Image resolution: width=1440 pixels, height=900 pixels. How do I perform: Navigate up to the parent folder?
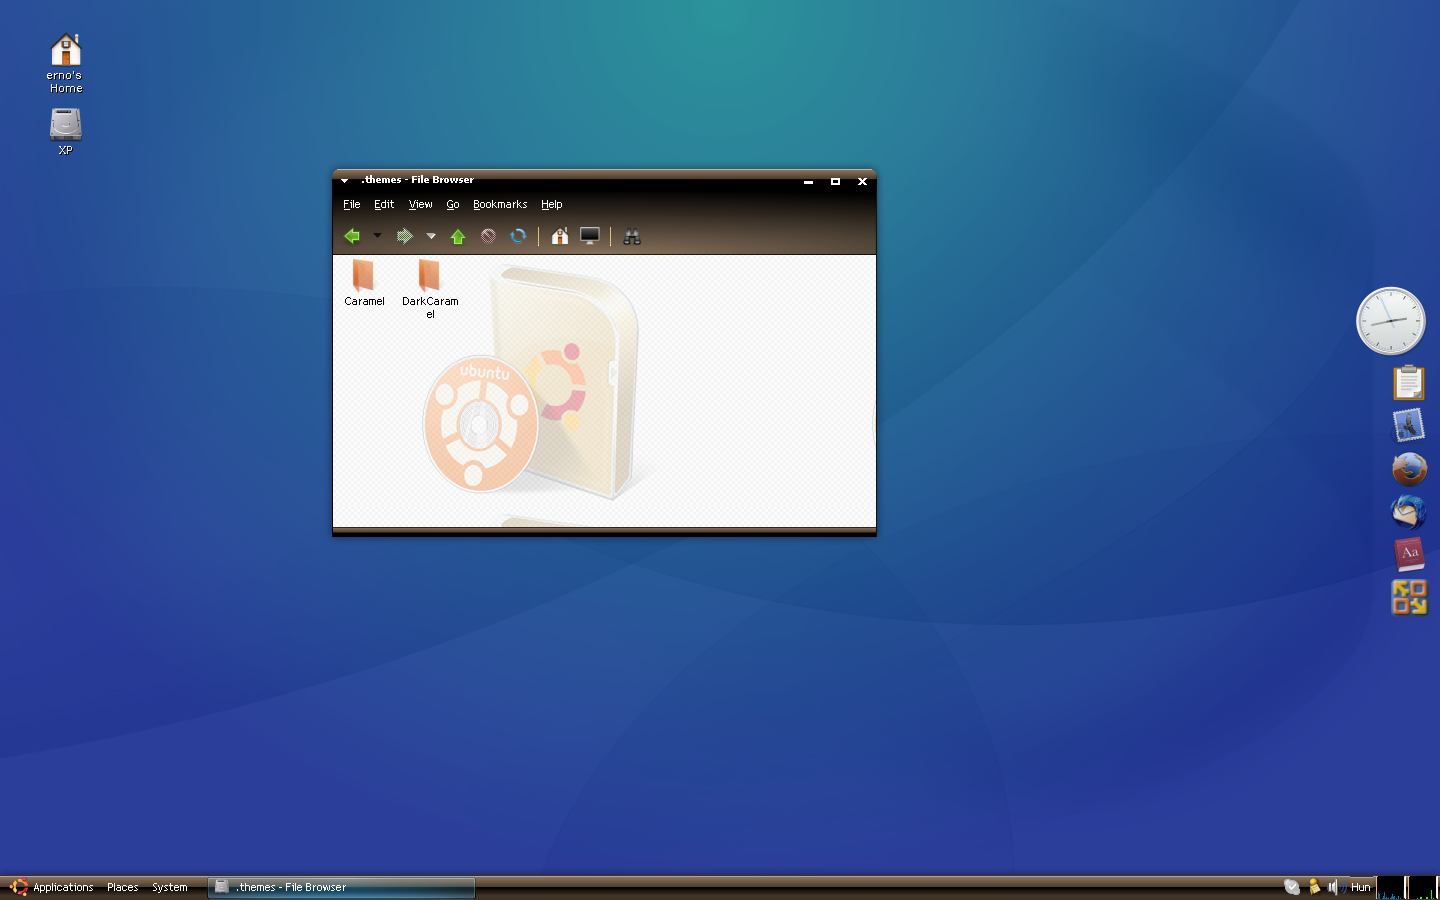pos(458,236)
